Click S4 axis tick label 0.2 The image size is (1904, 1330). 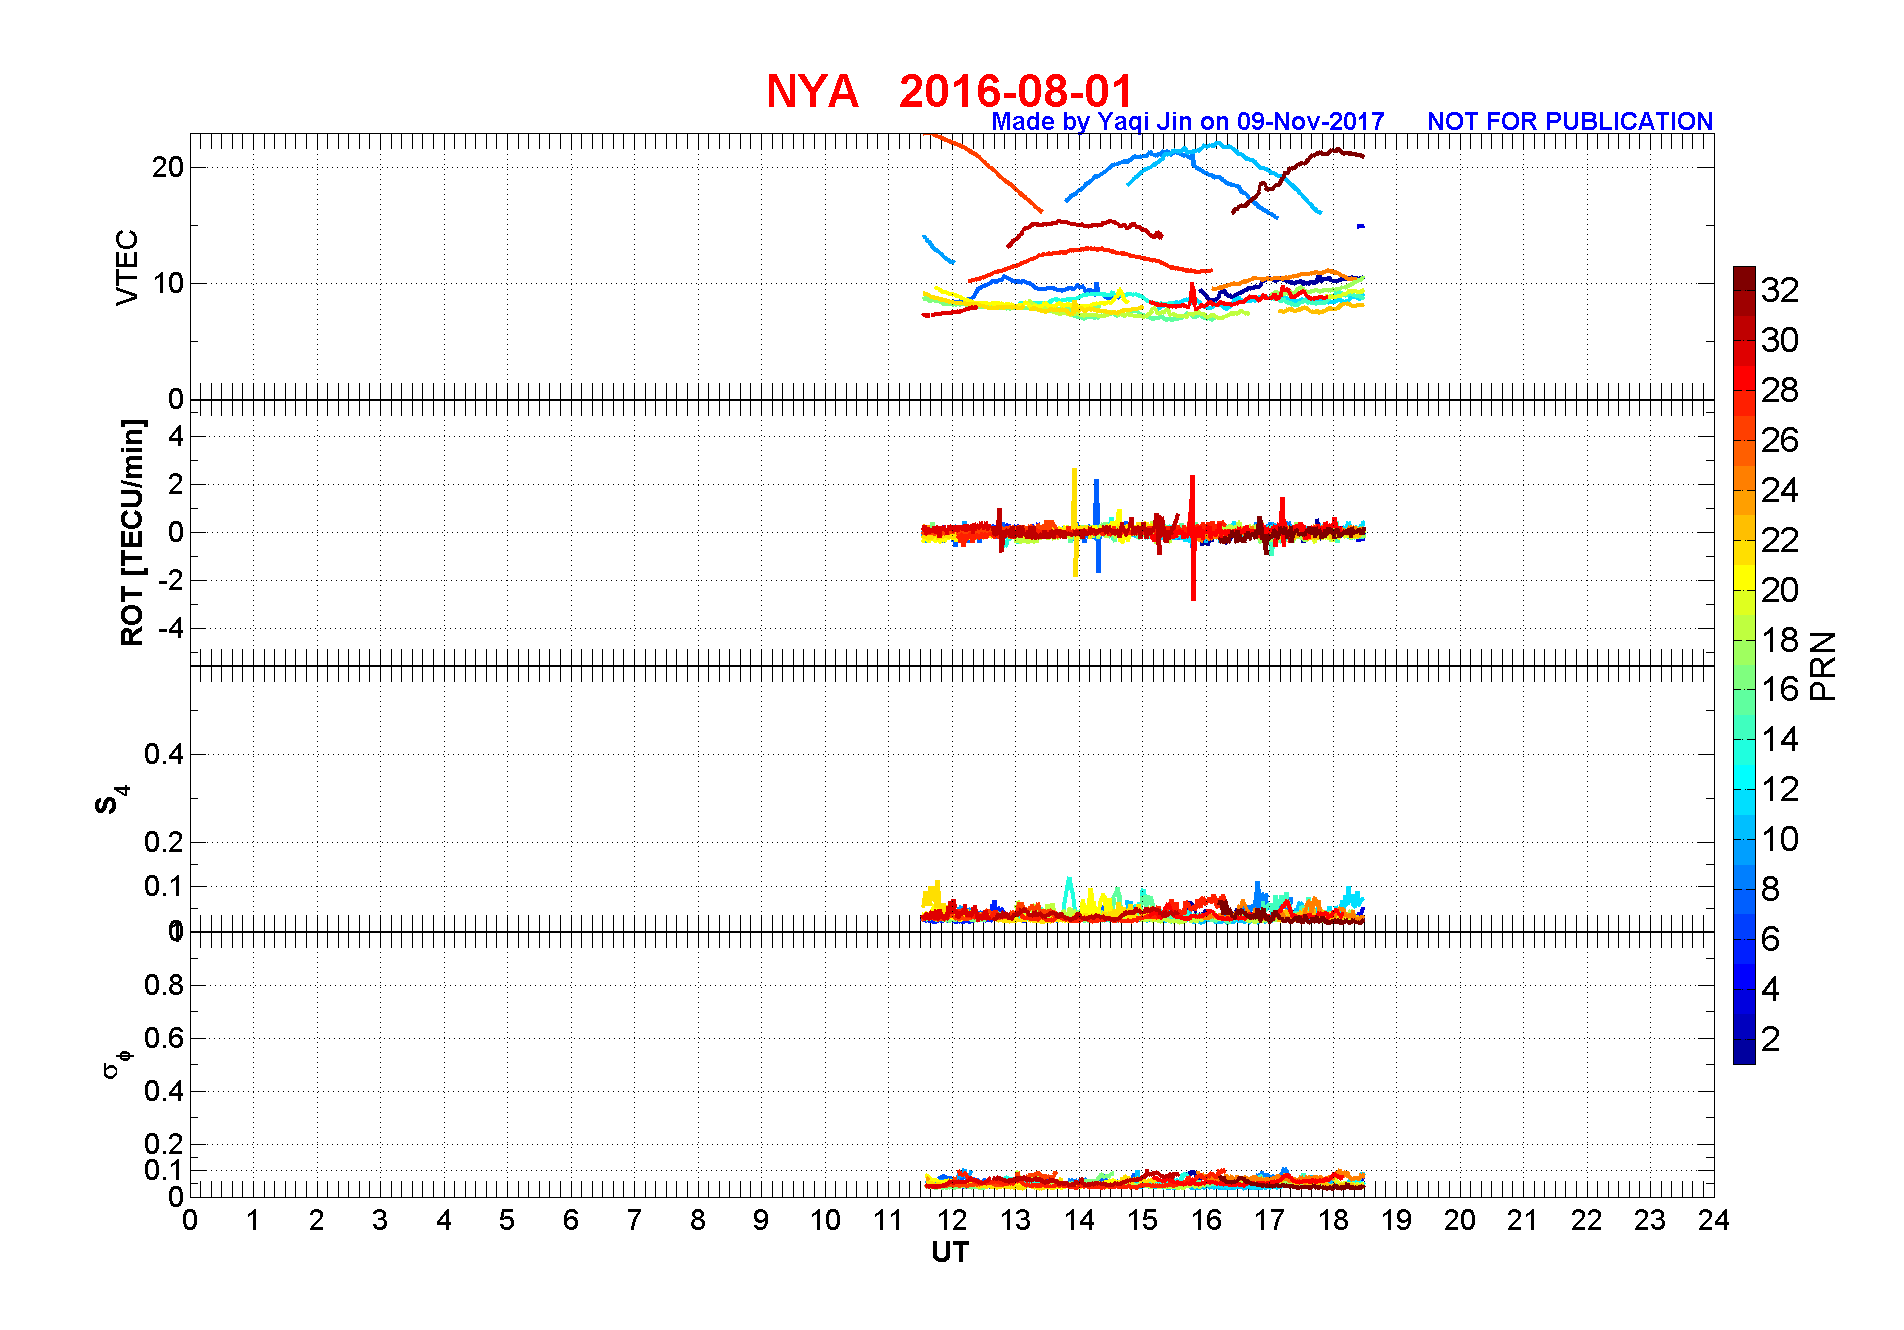click(x=165, y=842)
